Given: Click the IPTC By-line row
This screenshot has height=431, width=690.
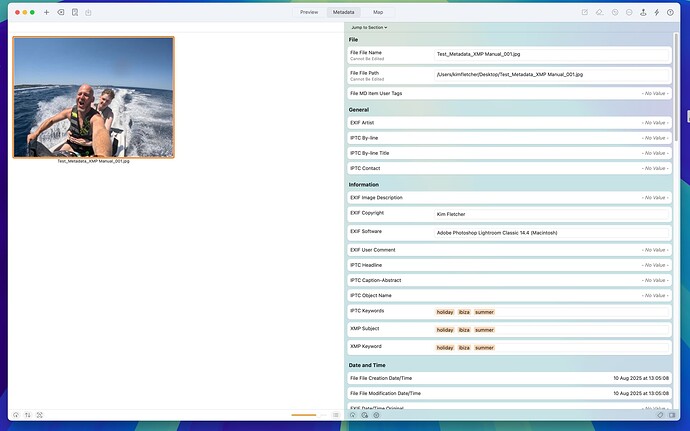Looking at the screenshot, I should 509,138.
